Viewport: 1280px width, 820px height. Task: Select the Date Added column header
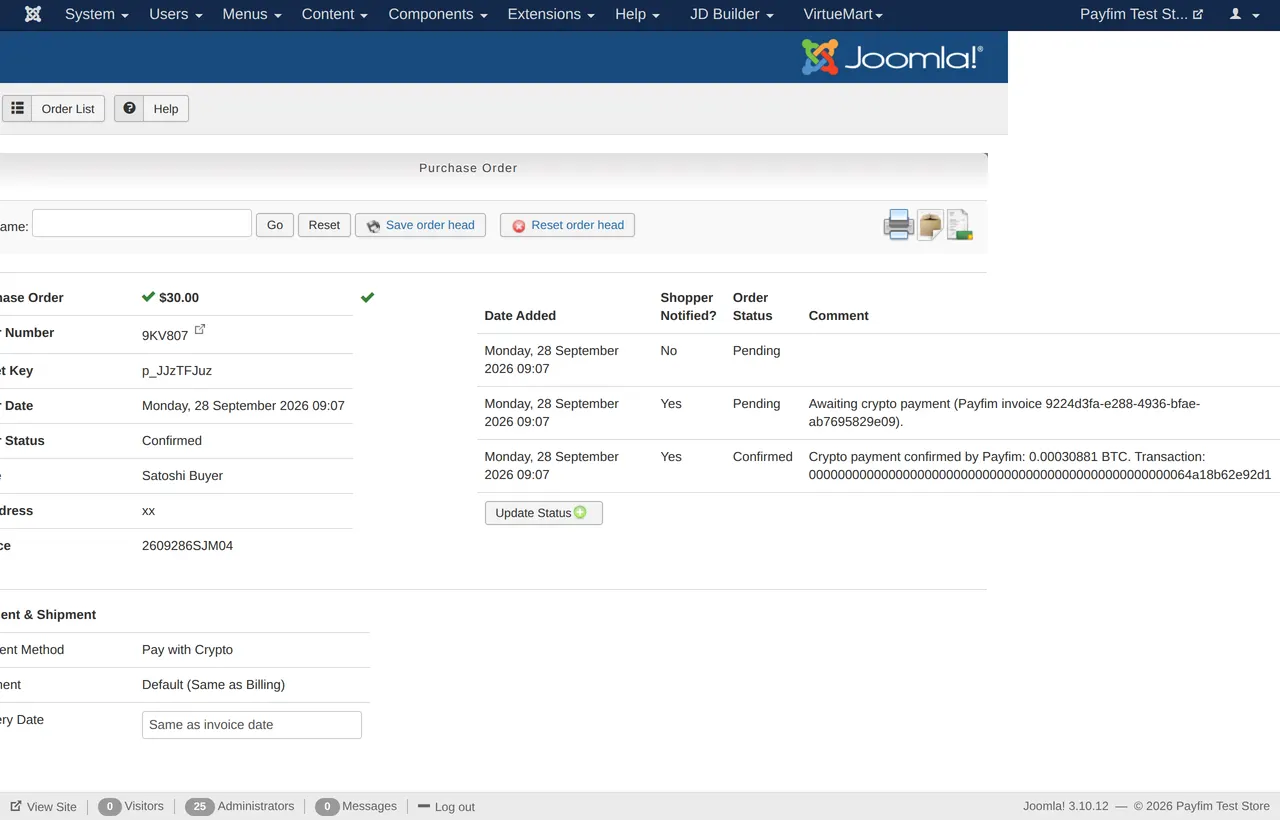[520, 316]
